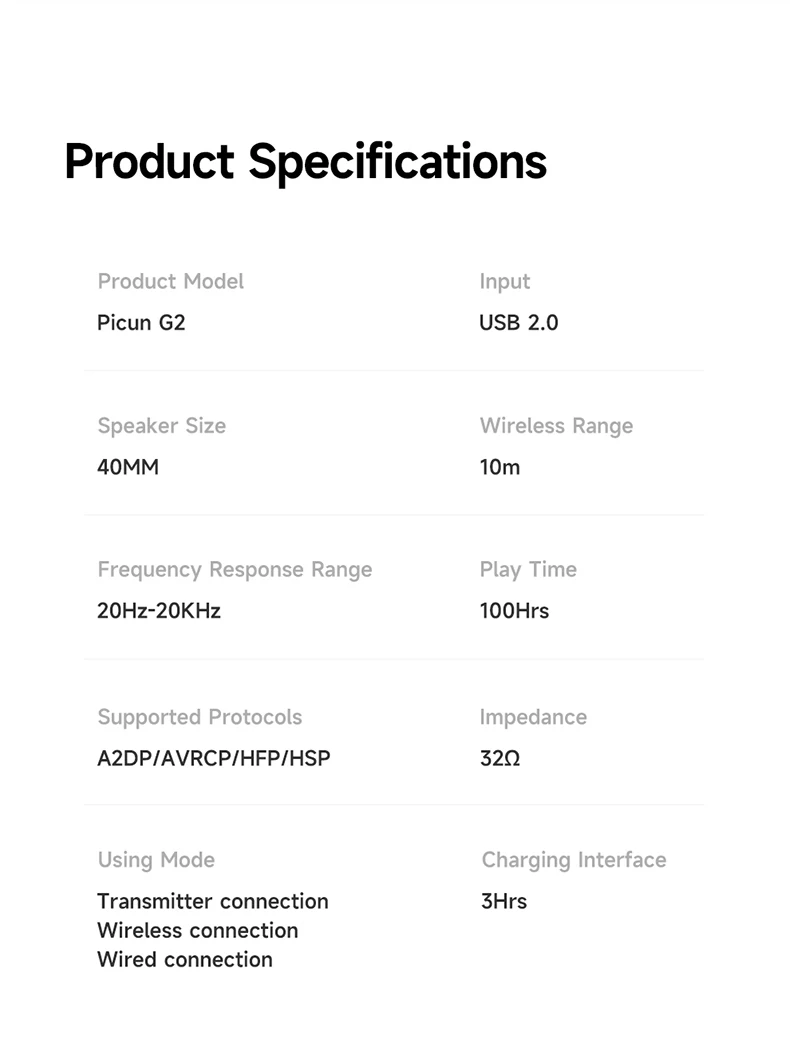Screen dimensions: 790x1053
Task: Select the Product Model label
Action: point(170,282)
